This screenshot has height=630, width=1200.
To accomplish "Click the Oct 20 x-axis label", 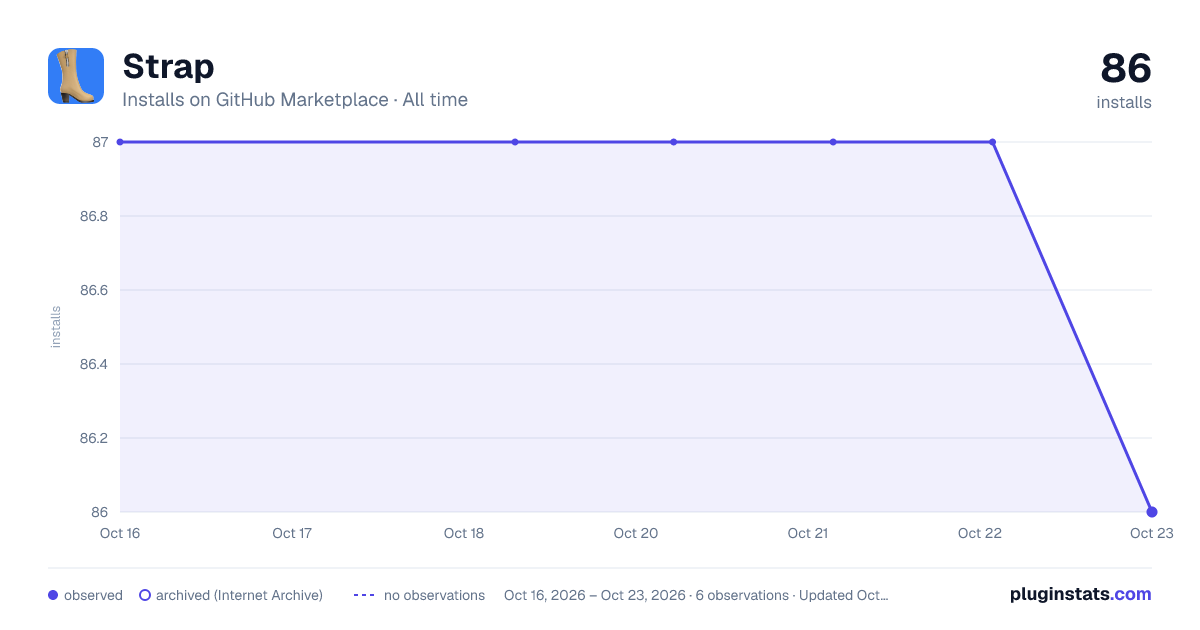I will 636,533.
